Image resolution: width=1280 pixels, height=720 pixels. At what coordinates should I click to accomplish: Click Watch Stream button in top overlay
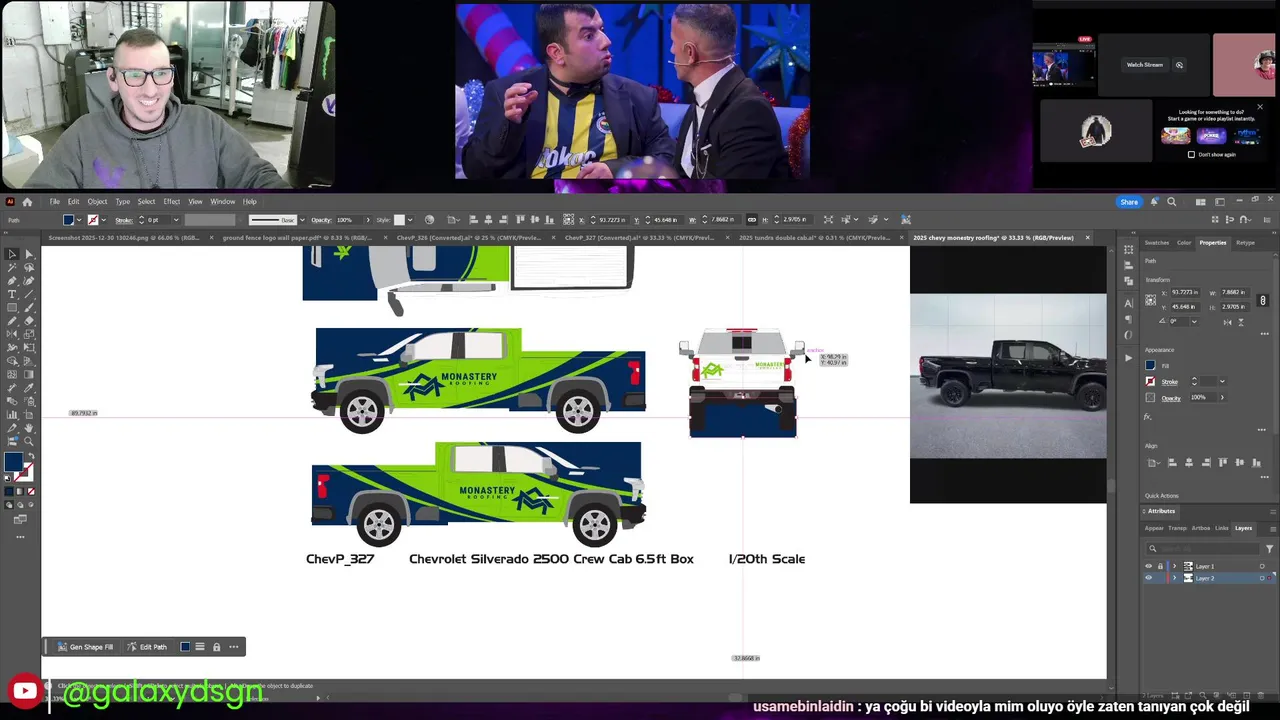1145,65
